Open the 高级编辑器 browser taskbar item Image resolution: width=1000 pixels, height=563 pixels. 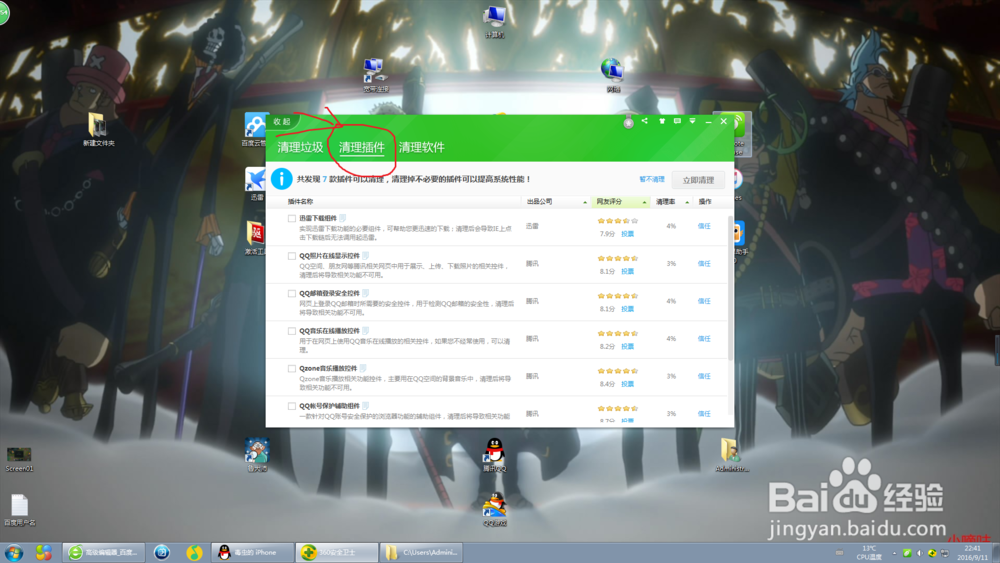pos(105,552)
